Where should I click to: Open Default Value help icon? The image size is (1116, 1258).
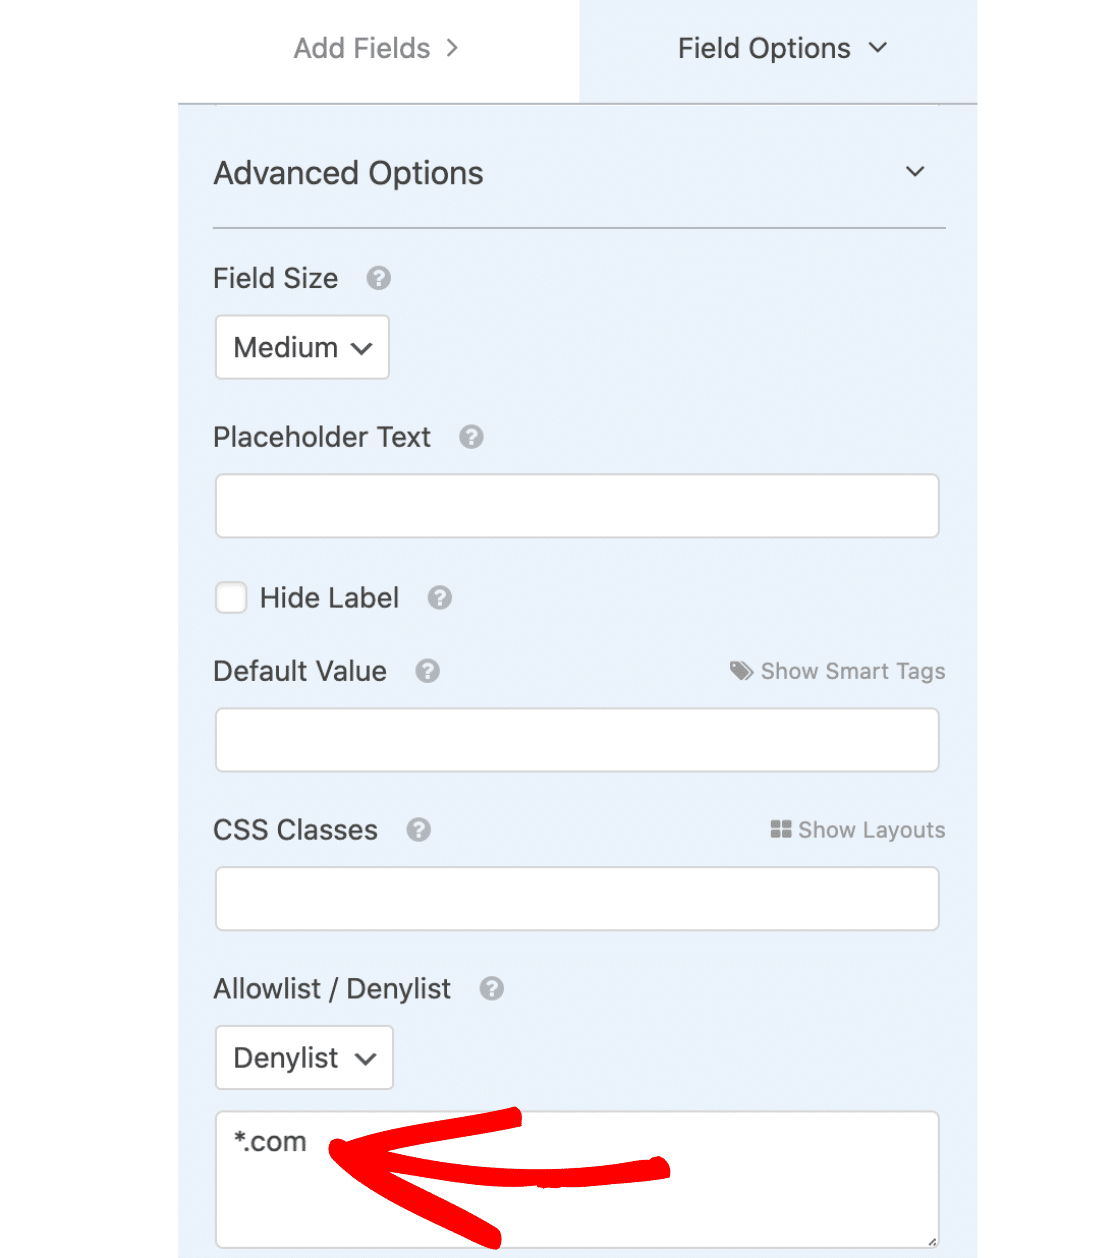pos(427,671)
